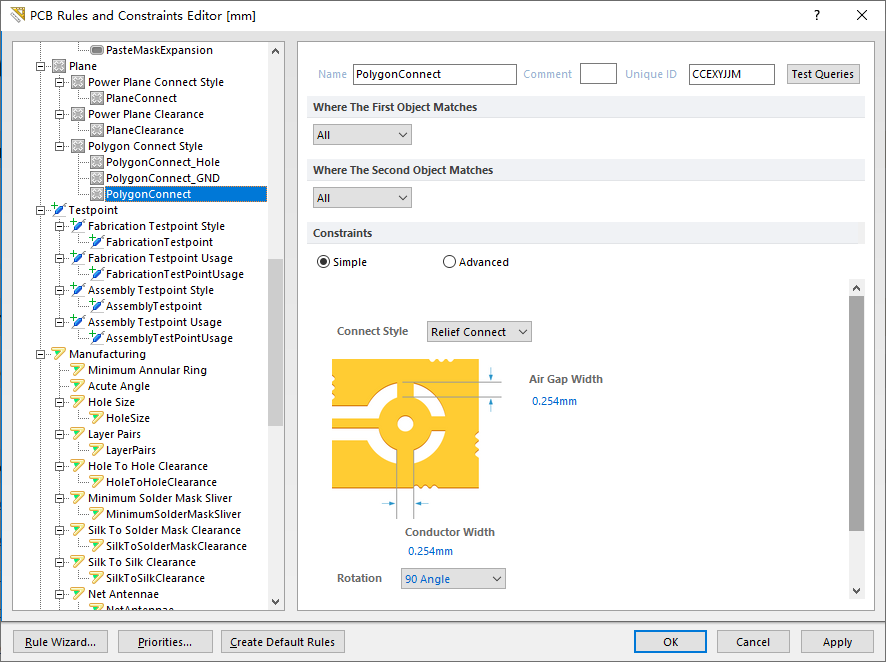Viewport: 886px width, 662px height.
Task: Enable the Advanced constraints mode
Action: click(450, 261)
